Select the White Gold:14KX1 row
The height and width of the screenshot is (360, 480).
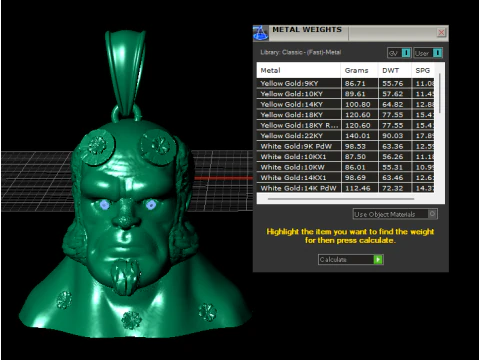pyautogui.click(x=345, y=178)
